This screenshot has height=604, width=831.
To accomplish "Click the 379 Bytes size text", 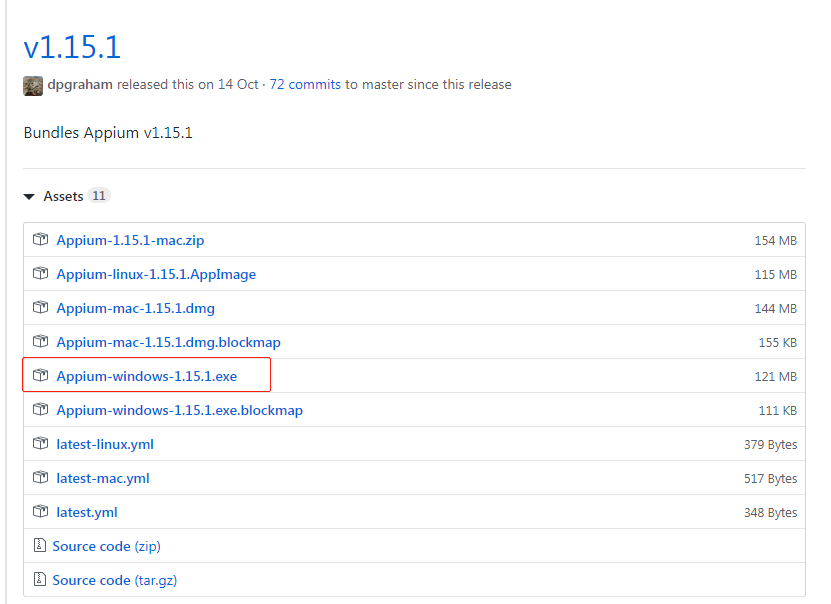I will tap(770, 445).
